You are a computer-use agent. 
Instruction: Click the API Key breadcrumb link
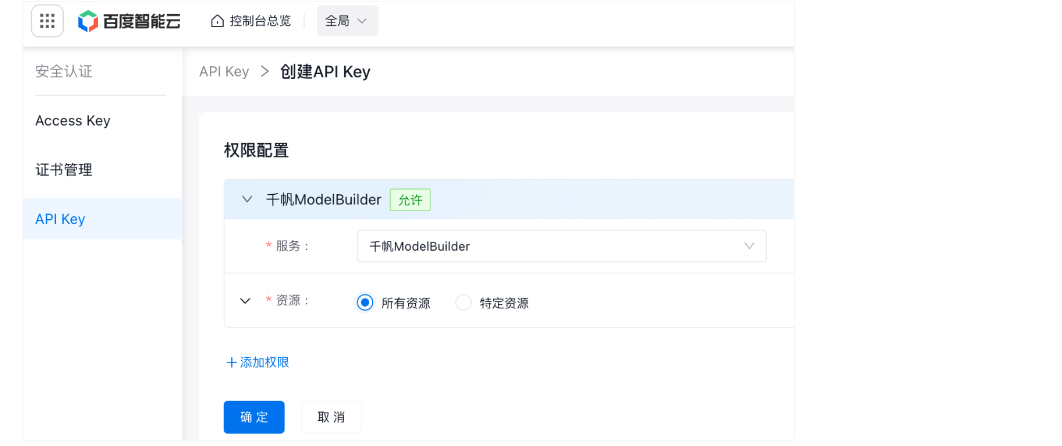coord(224,72)
